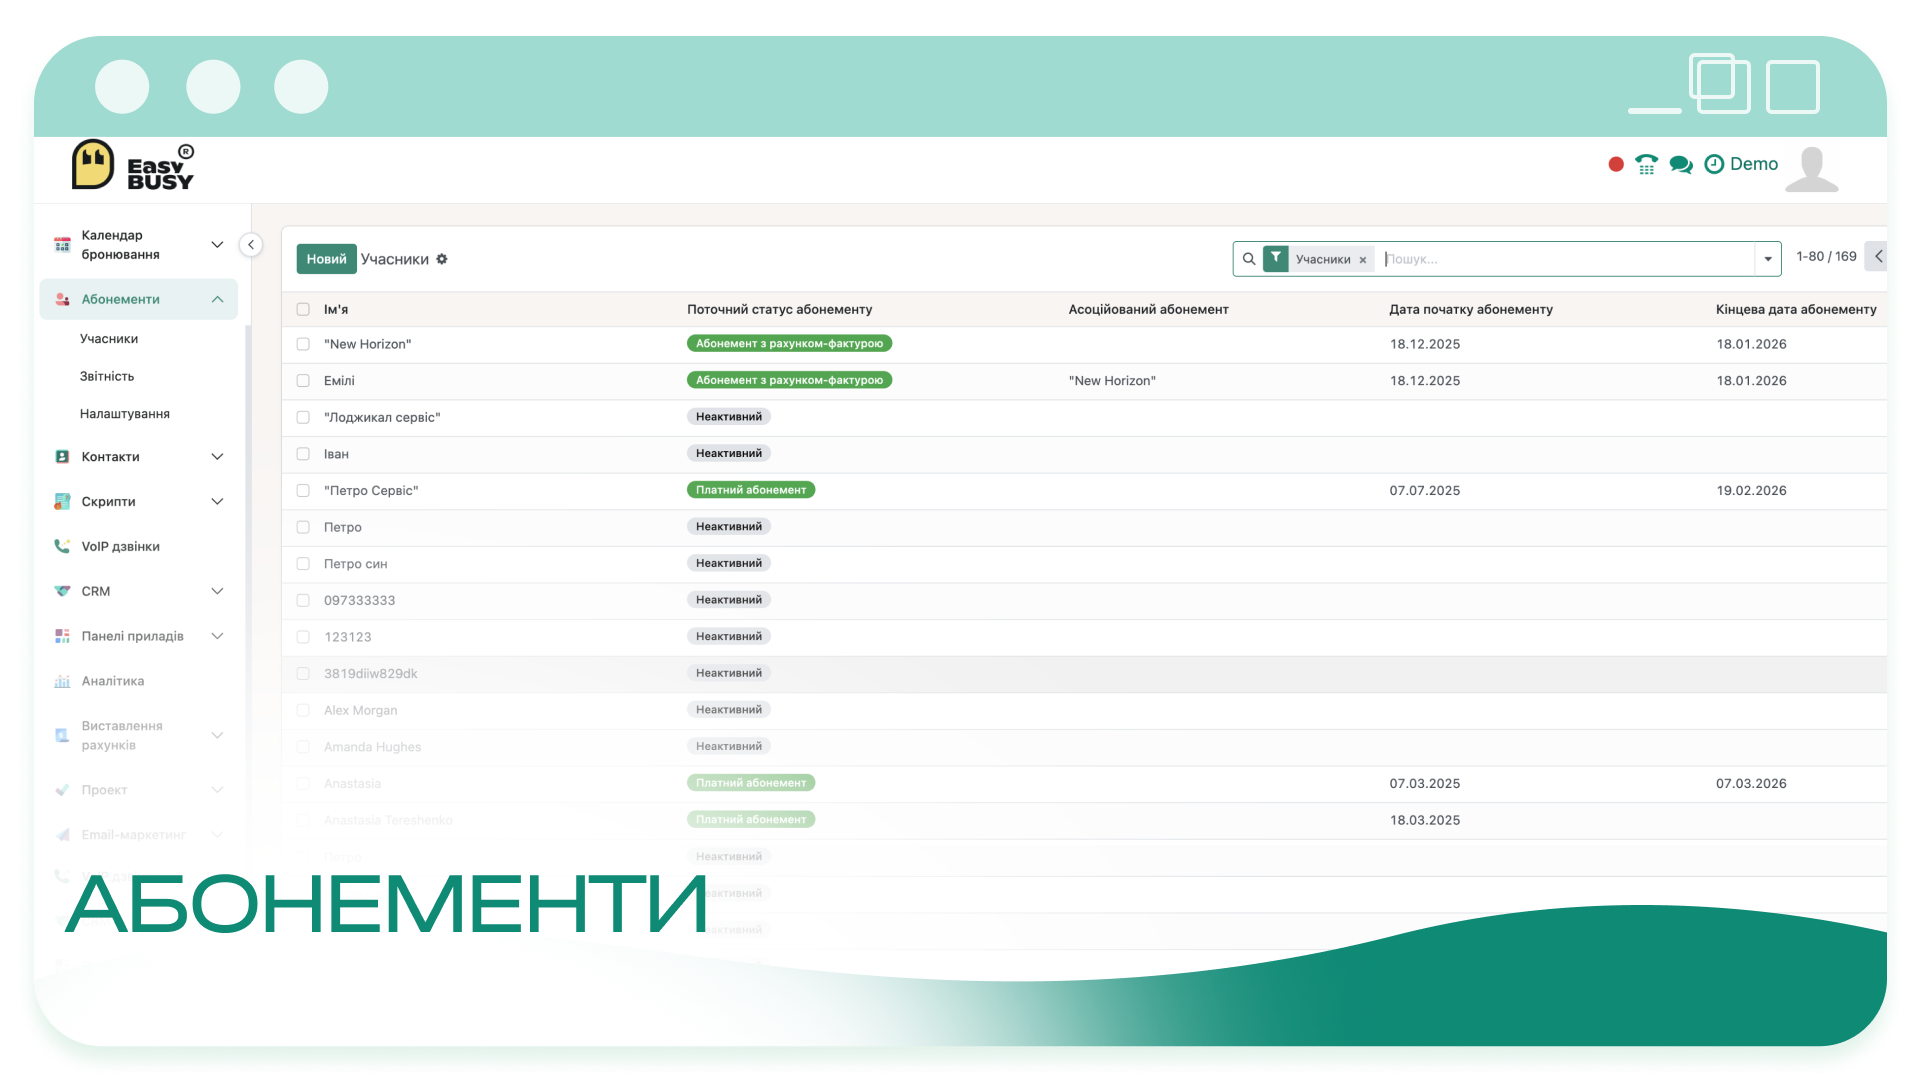Image resolution: width=1920 pixels, height=1080 pixels.
Task: Open the search options dropdown arrow
Action: [x=1768, y=259]
